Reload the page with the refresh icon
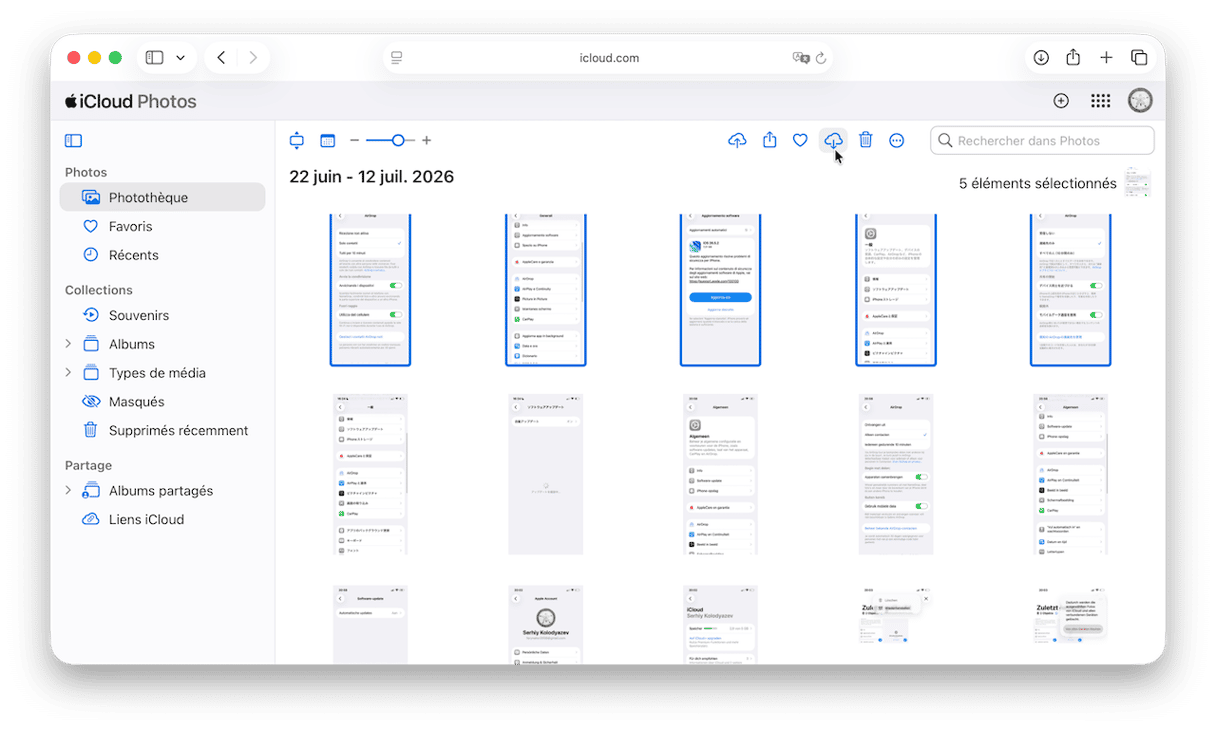The image size is (1216, 731). coord(821,58)
